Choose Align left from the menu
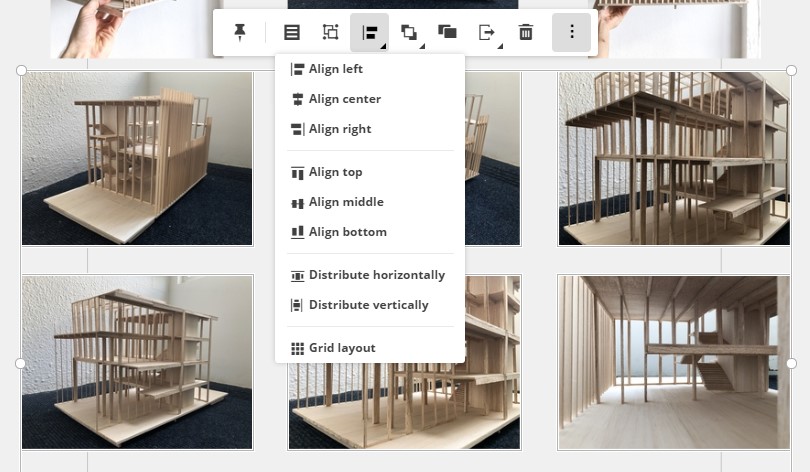The width and height of the screenshot is (810, 472). click(335, 69)
